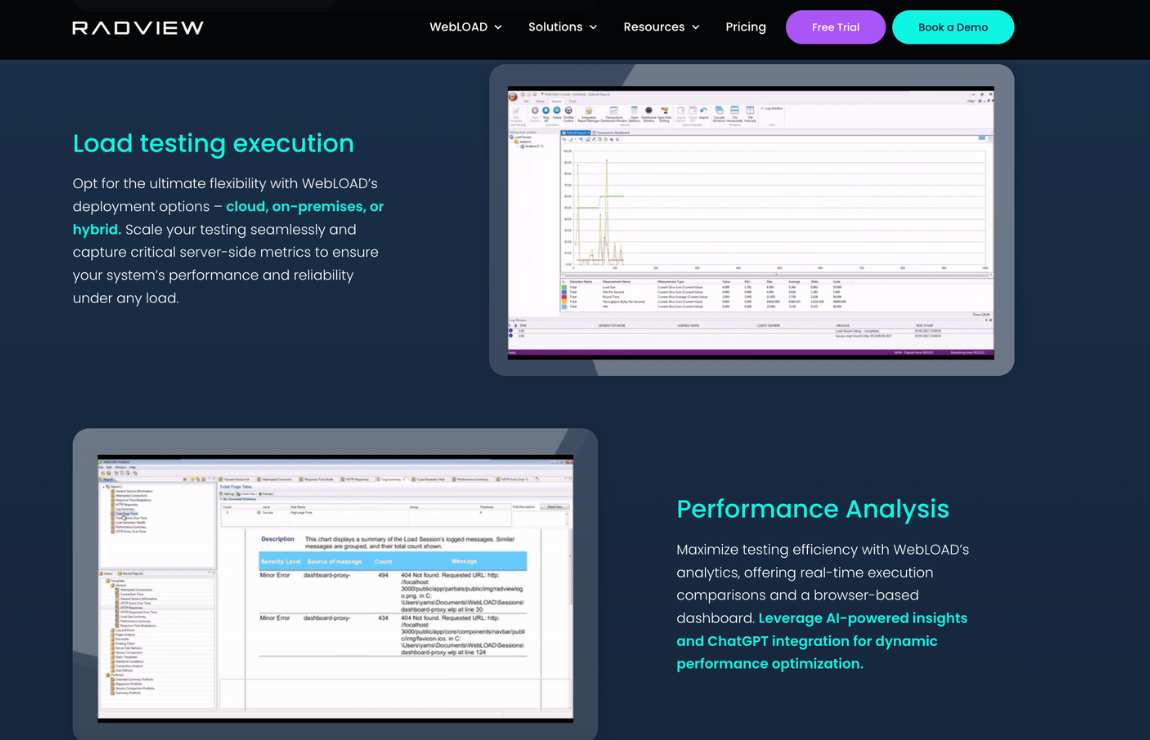Click the cloud, on-premises, or hybrid link

tap(305, 206)
